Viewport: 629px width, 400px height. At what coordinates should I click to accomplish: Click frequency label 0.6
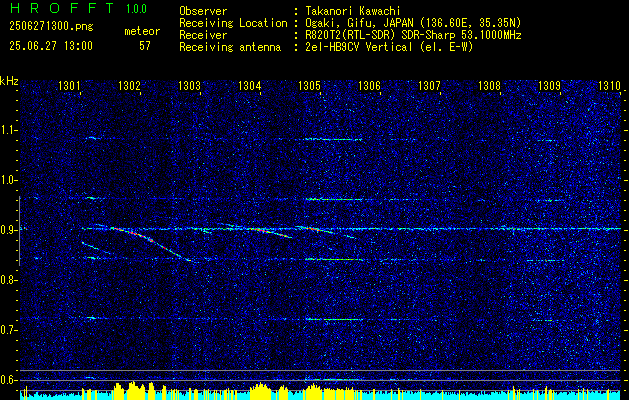pos(8,380)
